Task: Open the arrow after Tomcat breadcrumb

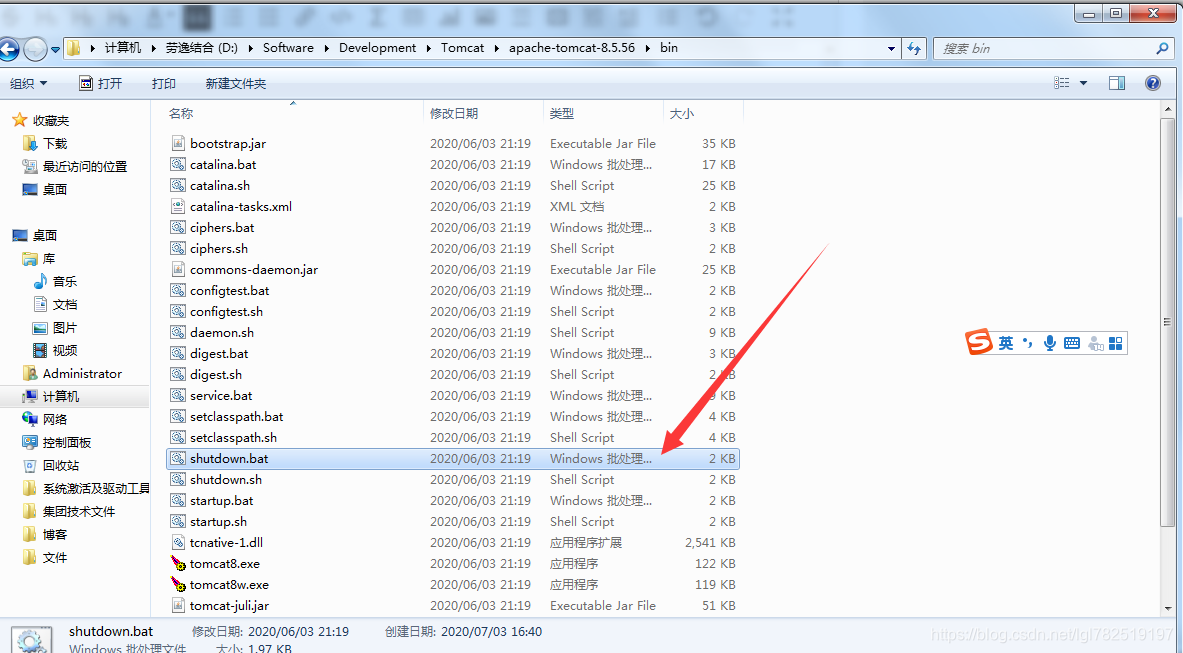Action: pyautogui.click(x=496, y=48)
